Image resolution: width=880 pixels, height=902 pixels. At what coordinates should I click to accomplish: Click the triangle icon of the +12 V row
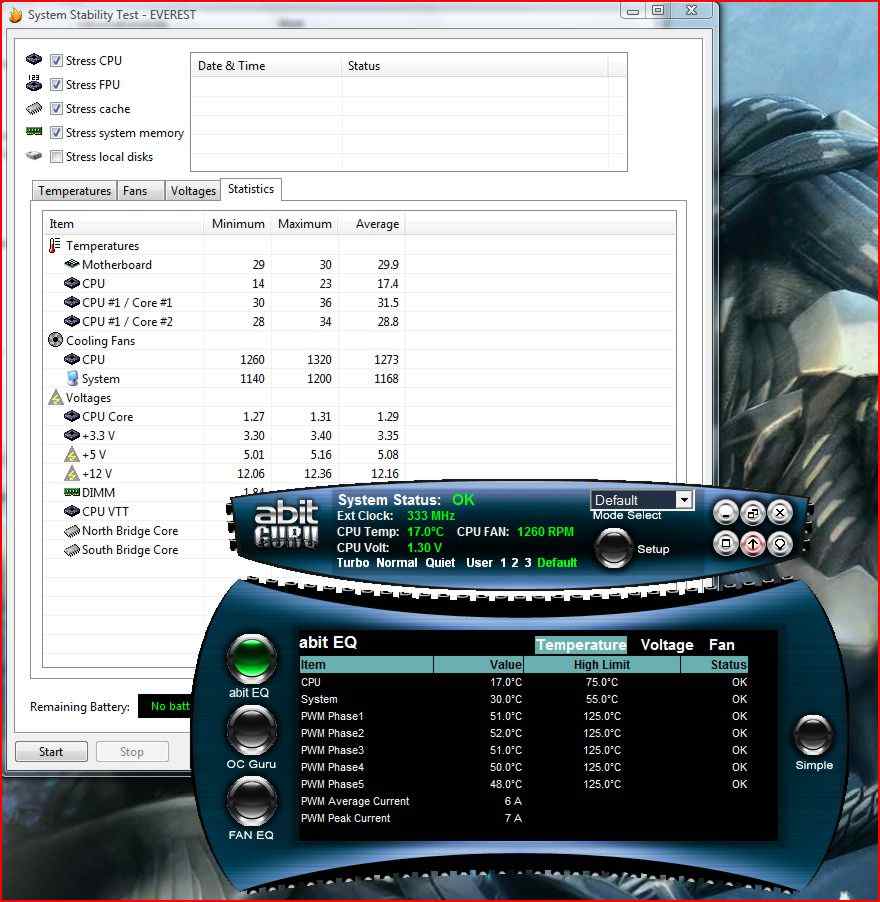[x=72, y=473]
